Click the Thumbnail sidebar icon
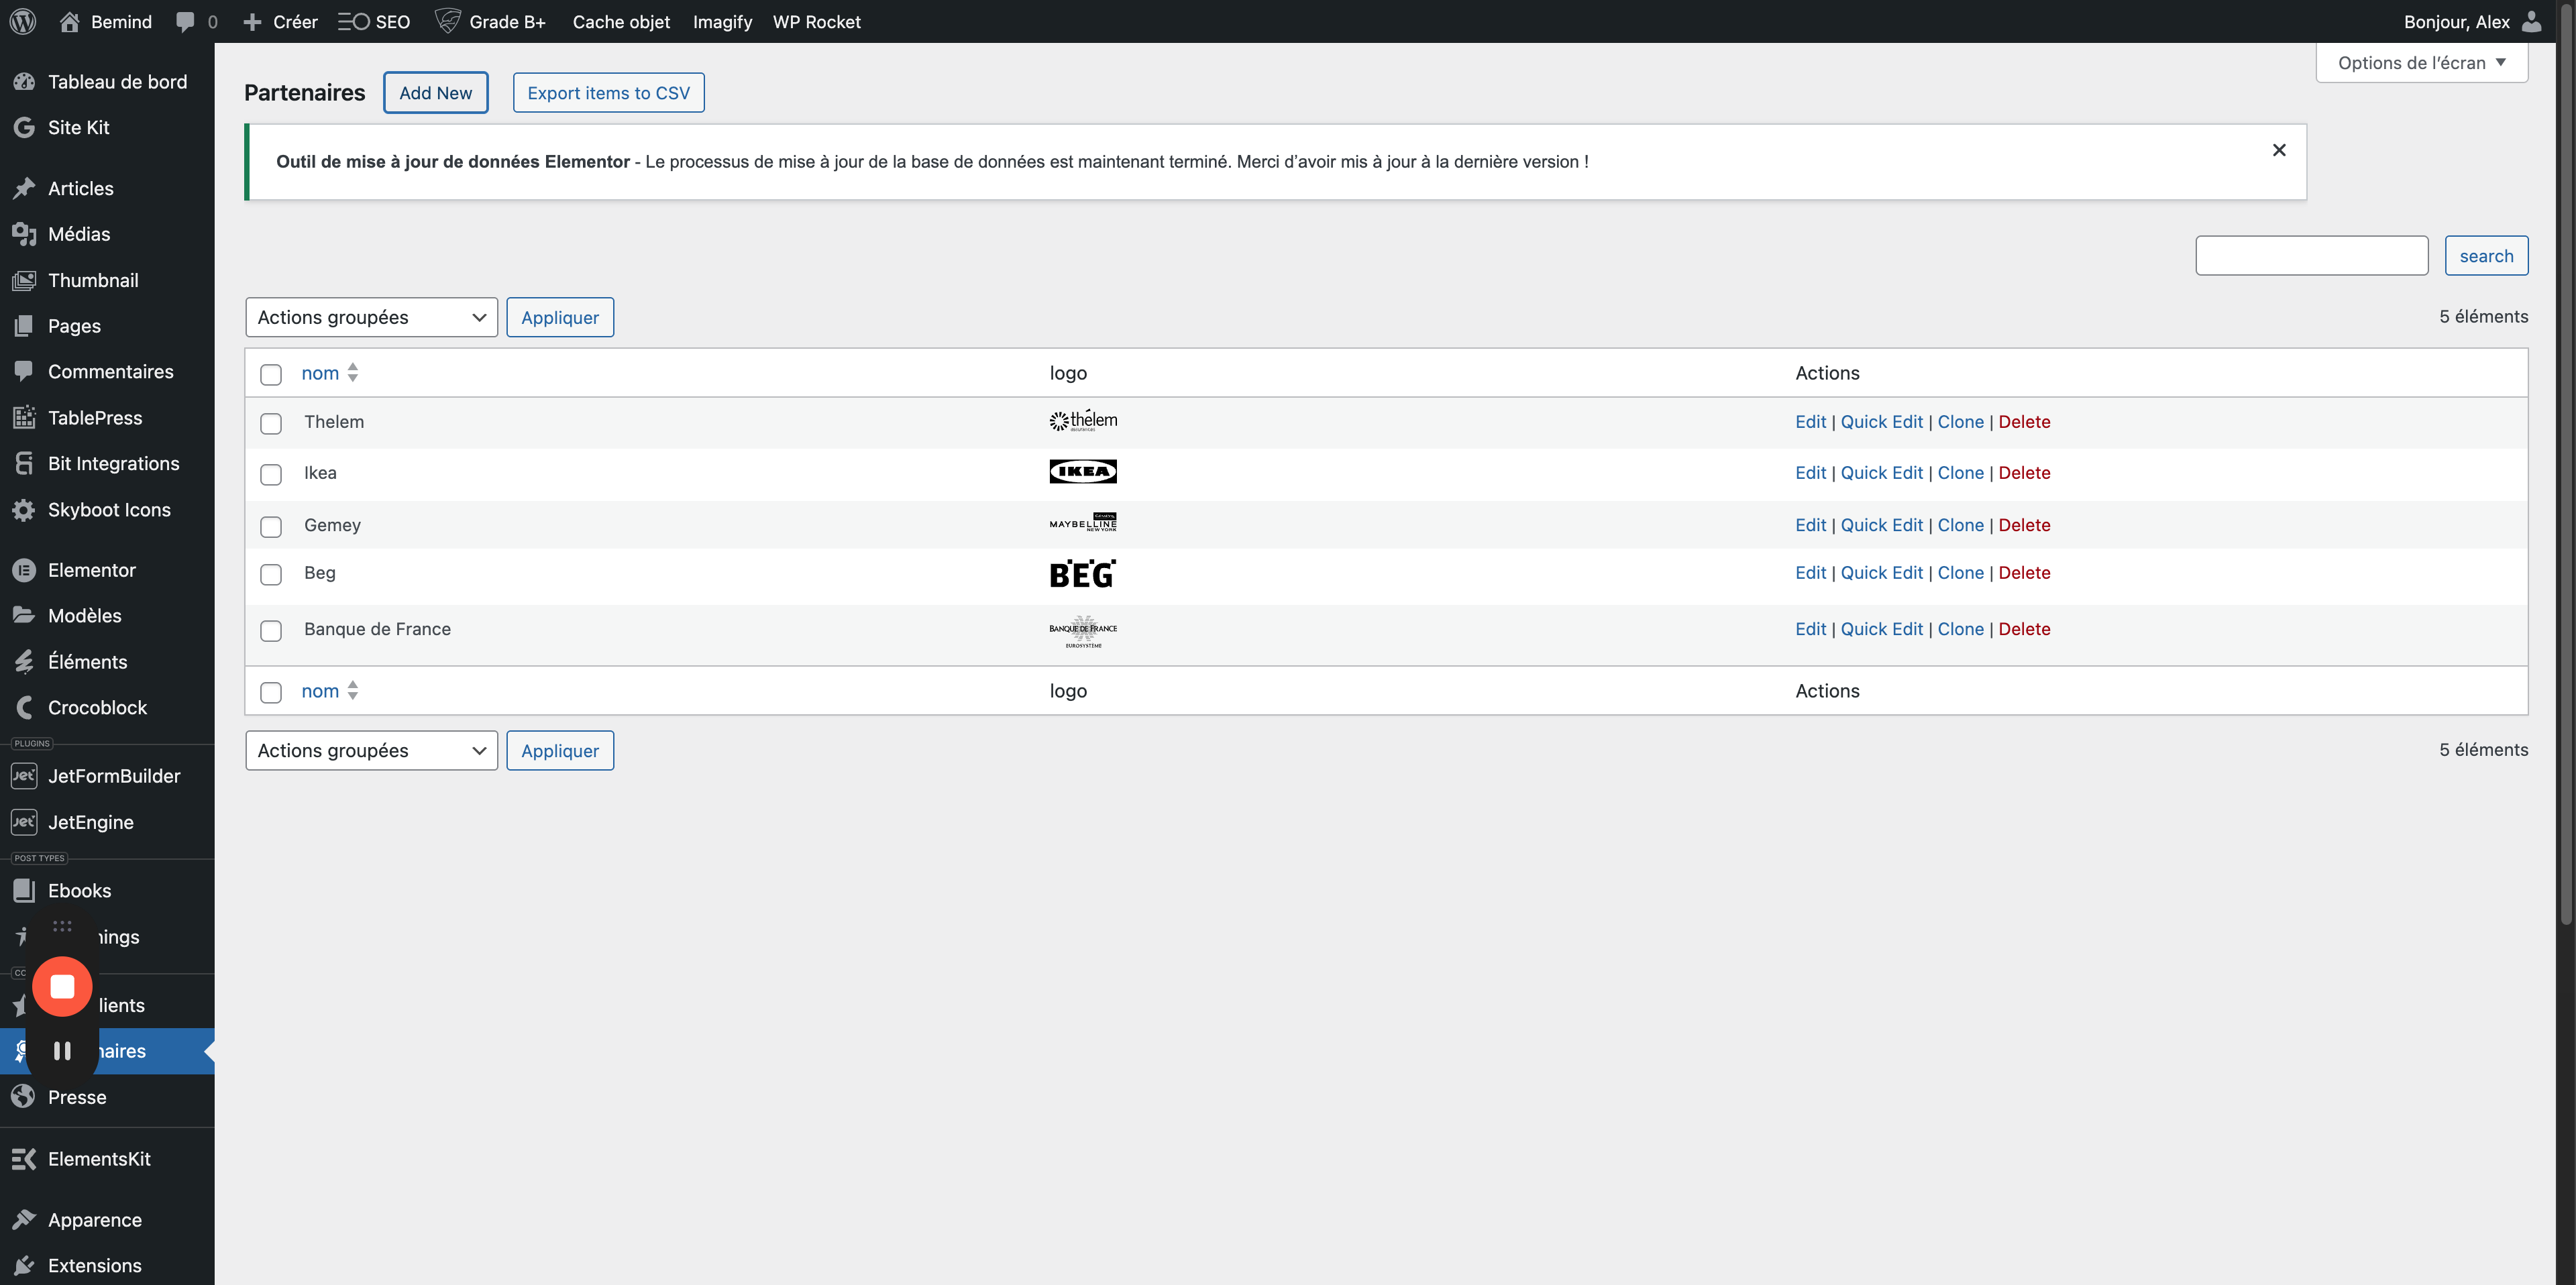 24,280
